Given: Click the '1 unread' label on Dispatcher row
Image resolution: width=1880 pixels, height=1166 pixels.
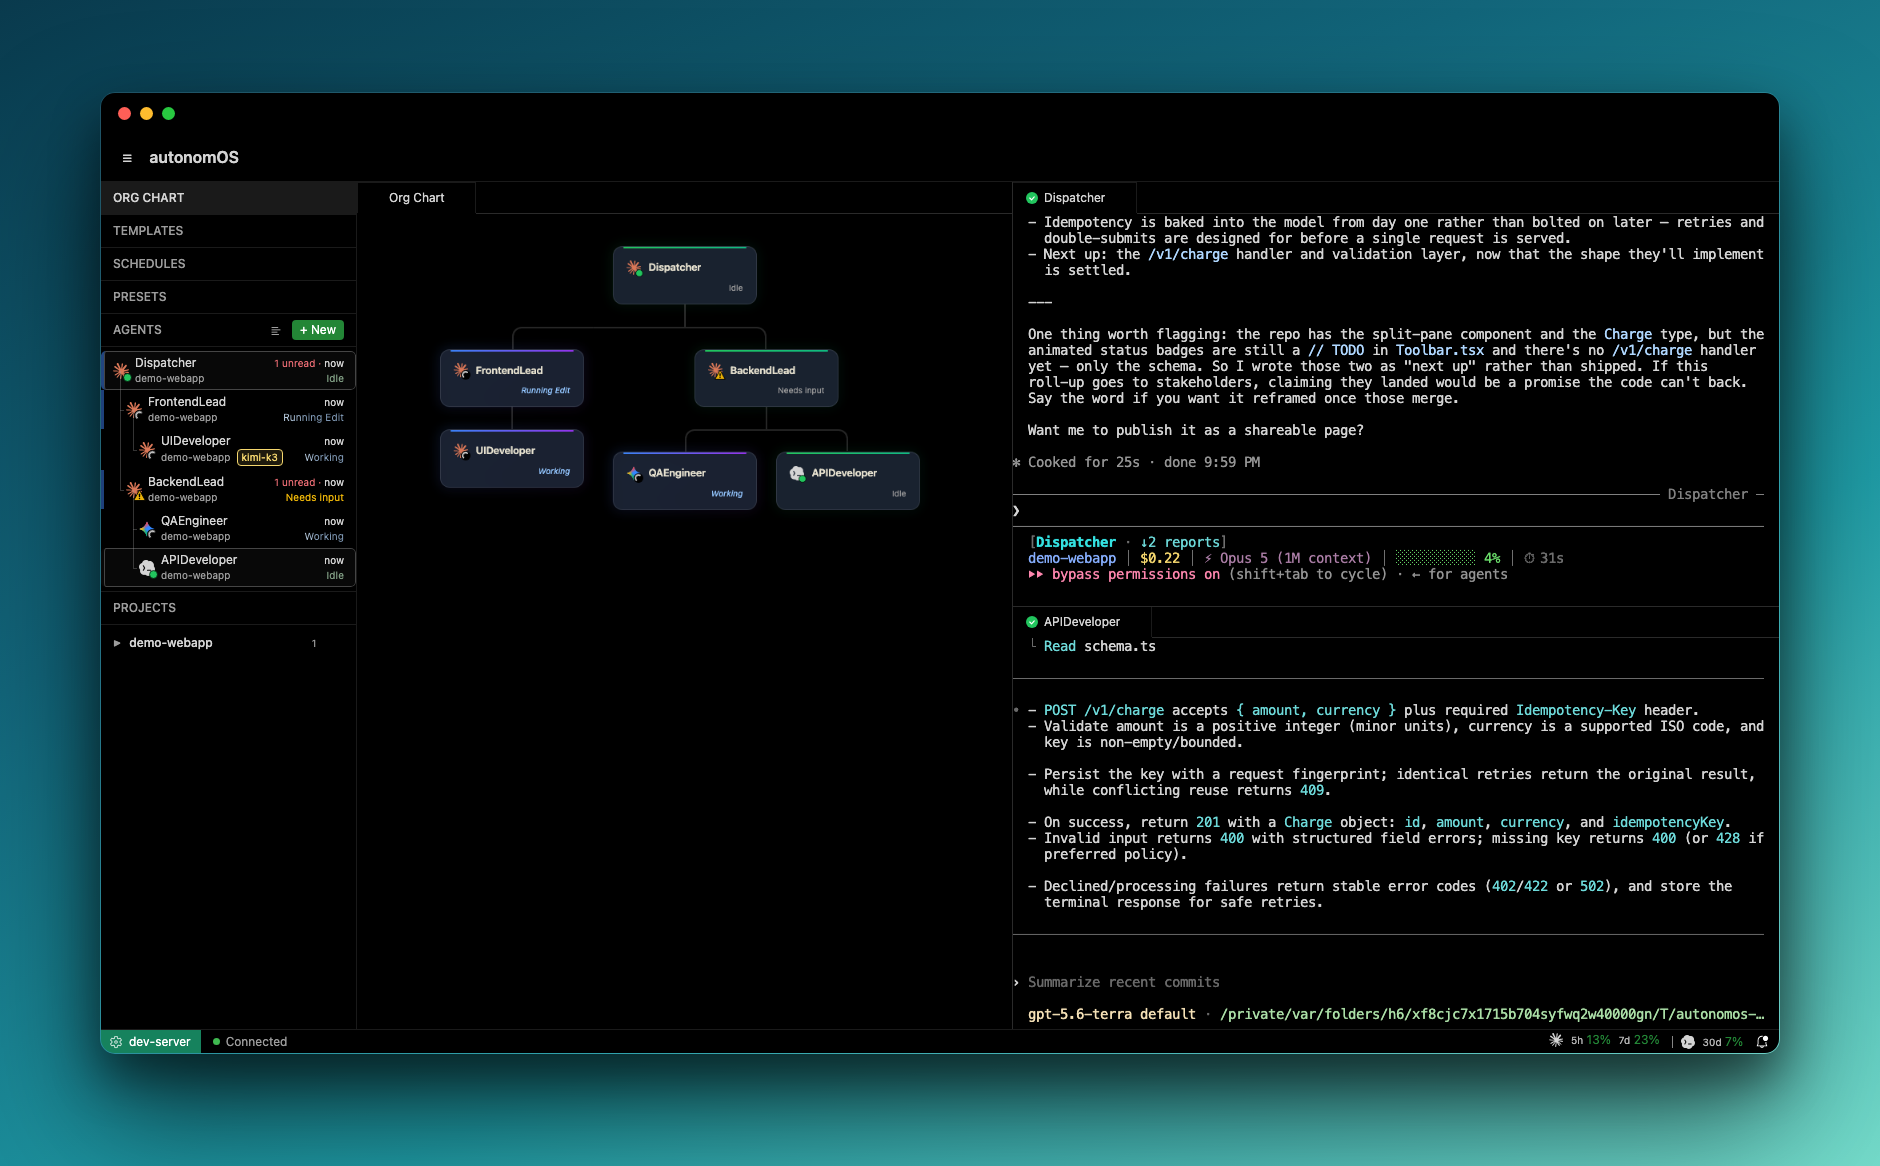Looking at the screenshot, I should point(295,364).
